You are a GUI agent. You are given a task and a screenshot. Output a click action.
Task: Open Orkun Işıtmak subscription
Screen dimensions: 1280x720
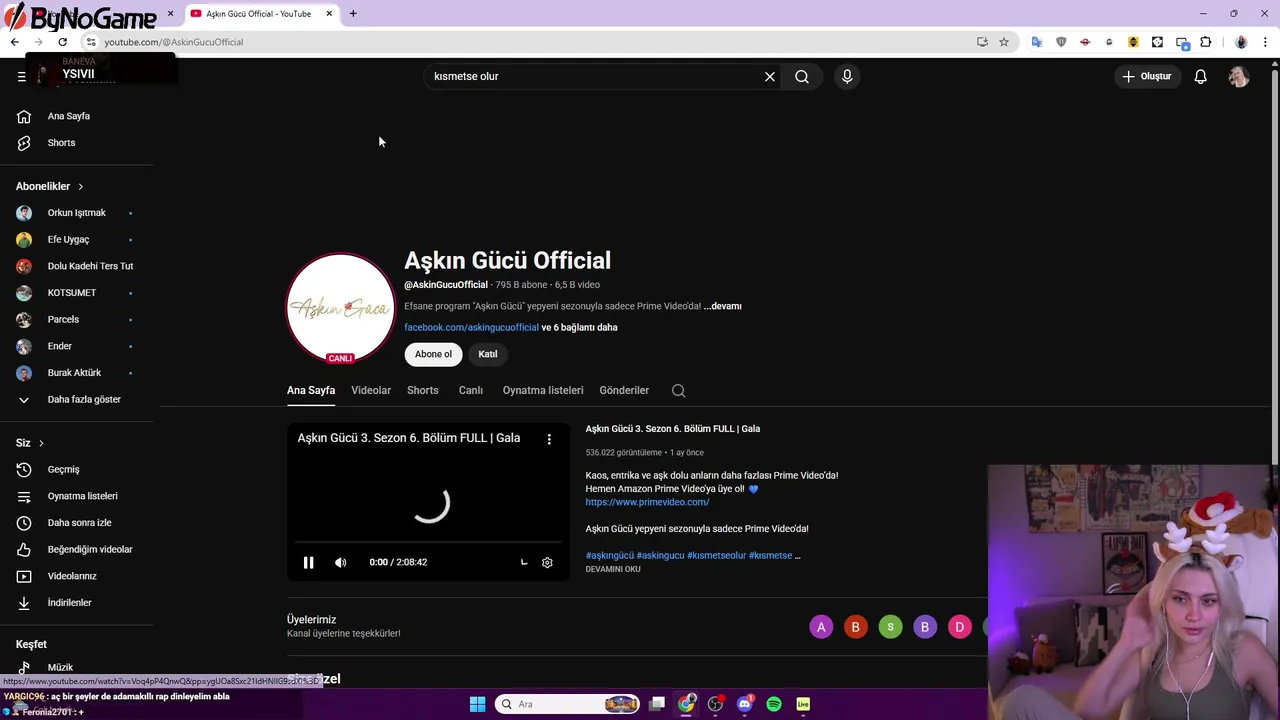pyautogui.click(x=78, y=213)
